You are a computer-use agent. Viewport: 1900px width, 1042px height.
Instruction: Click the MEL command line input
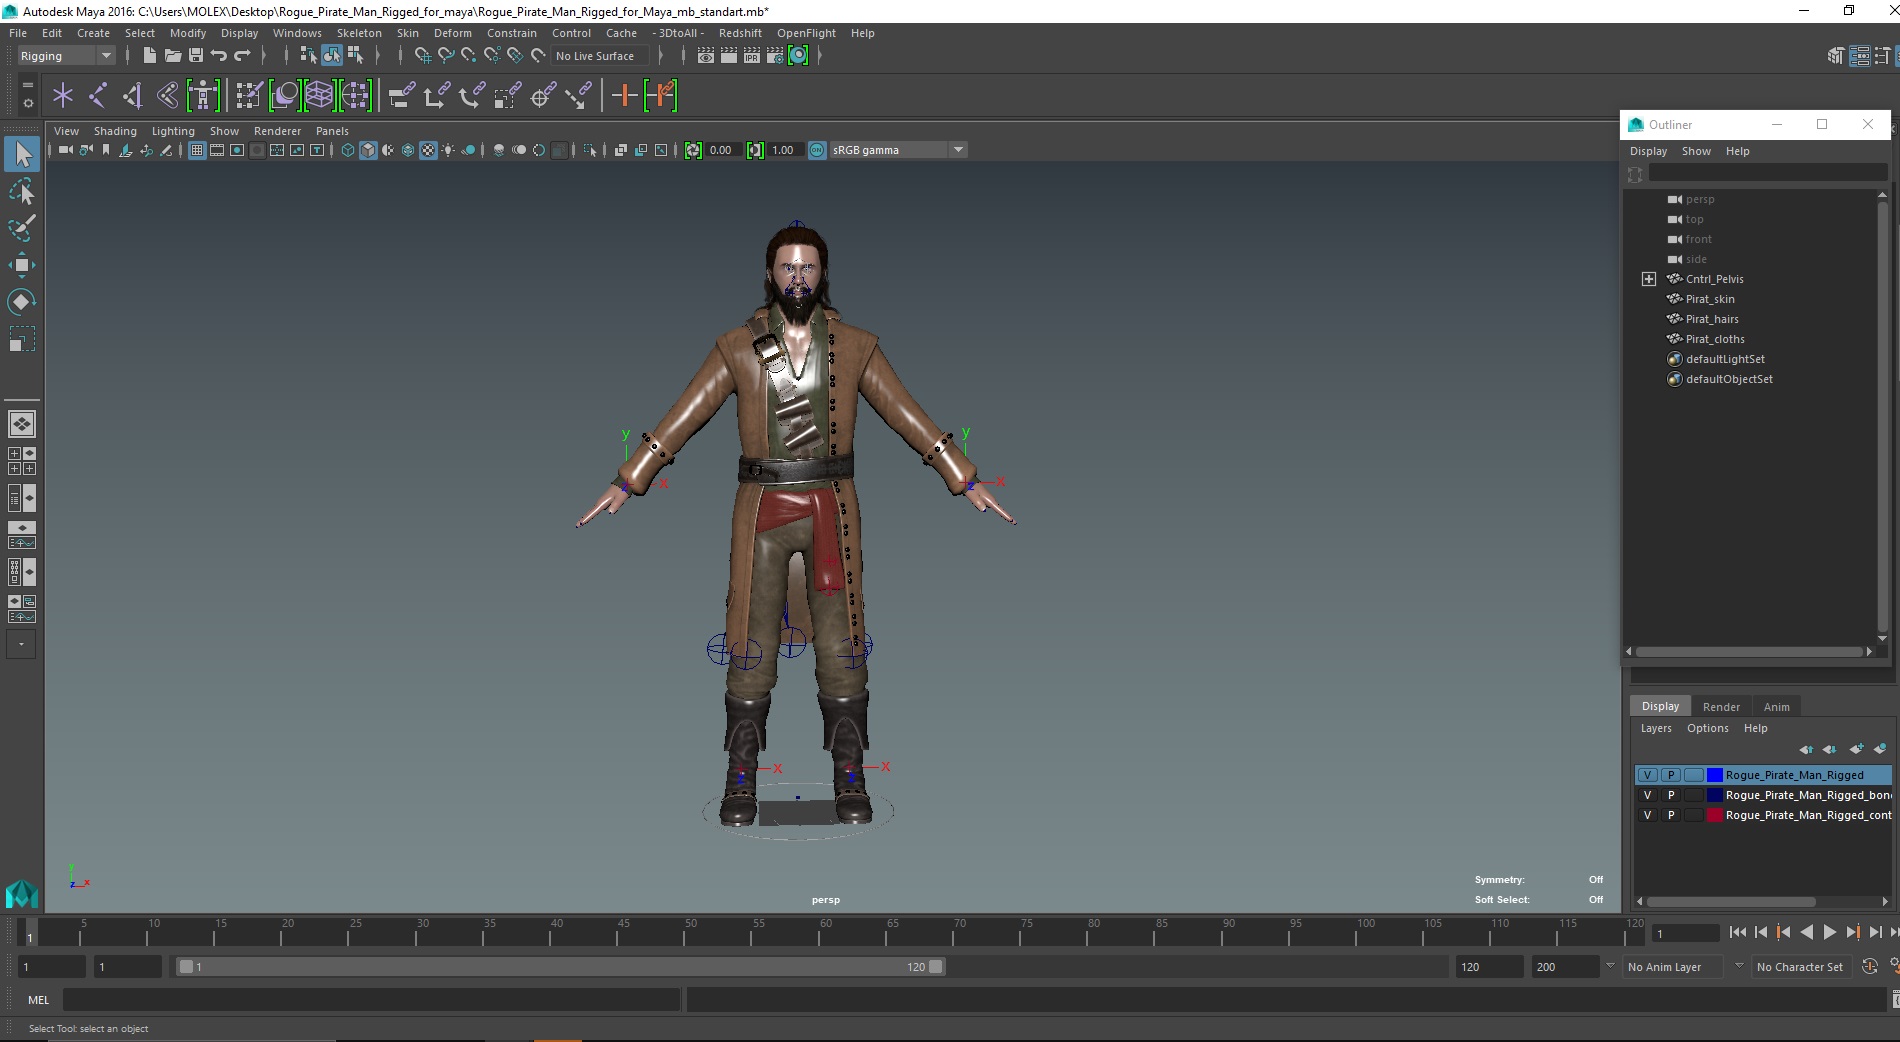click(x=371, y=1000)
